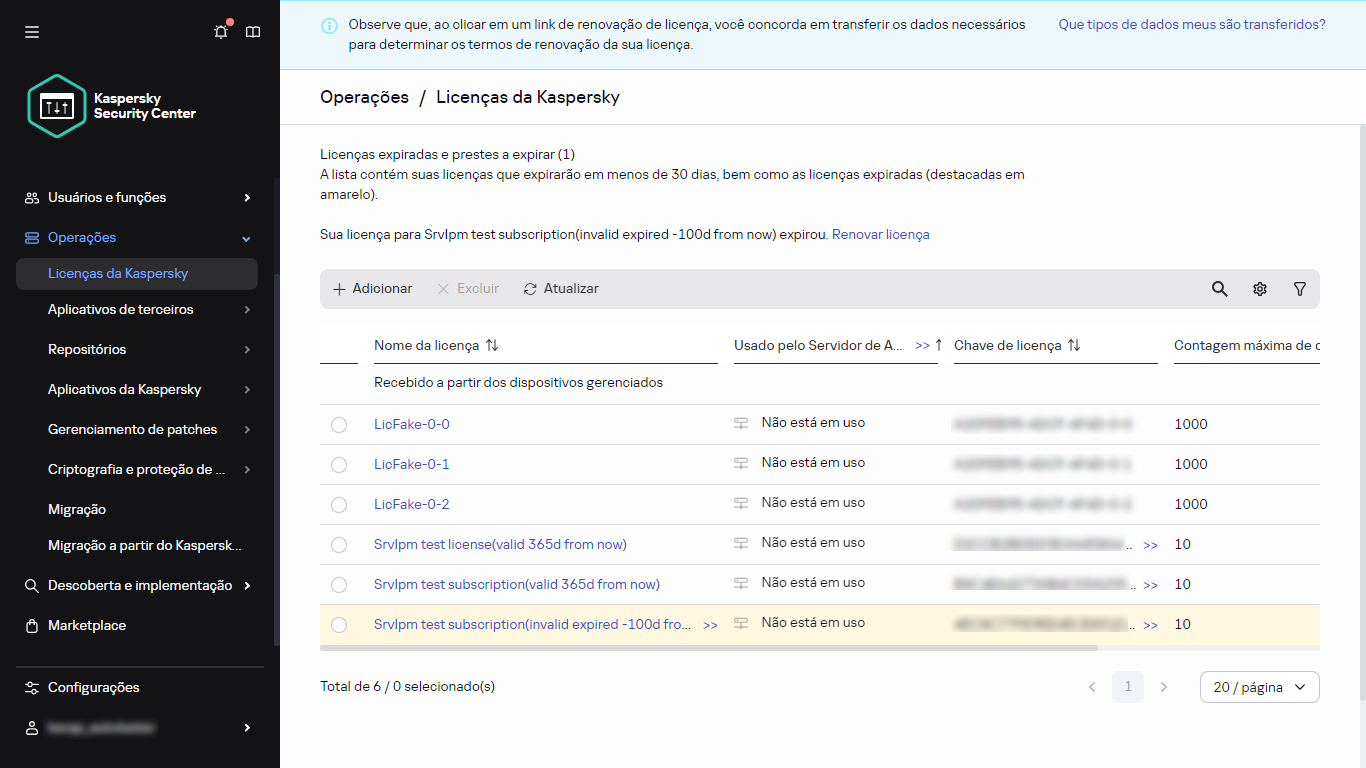Screen dimensions: 1366x768
Task: Open LicFake-0-1 license link
Action: click(412, 464)
